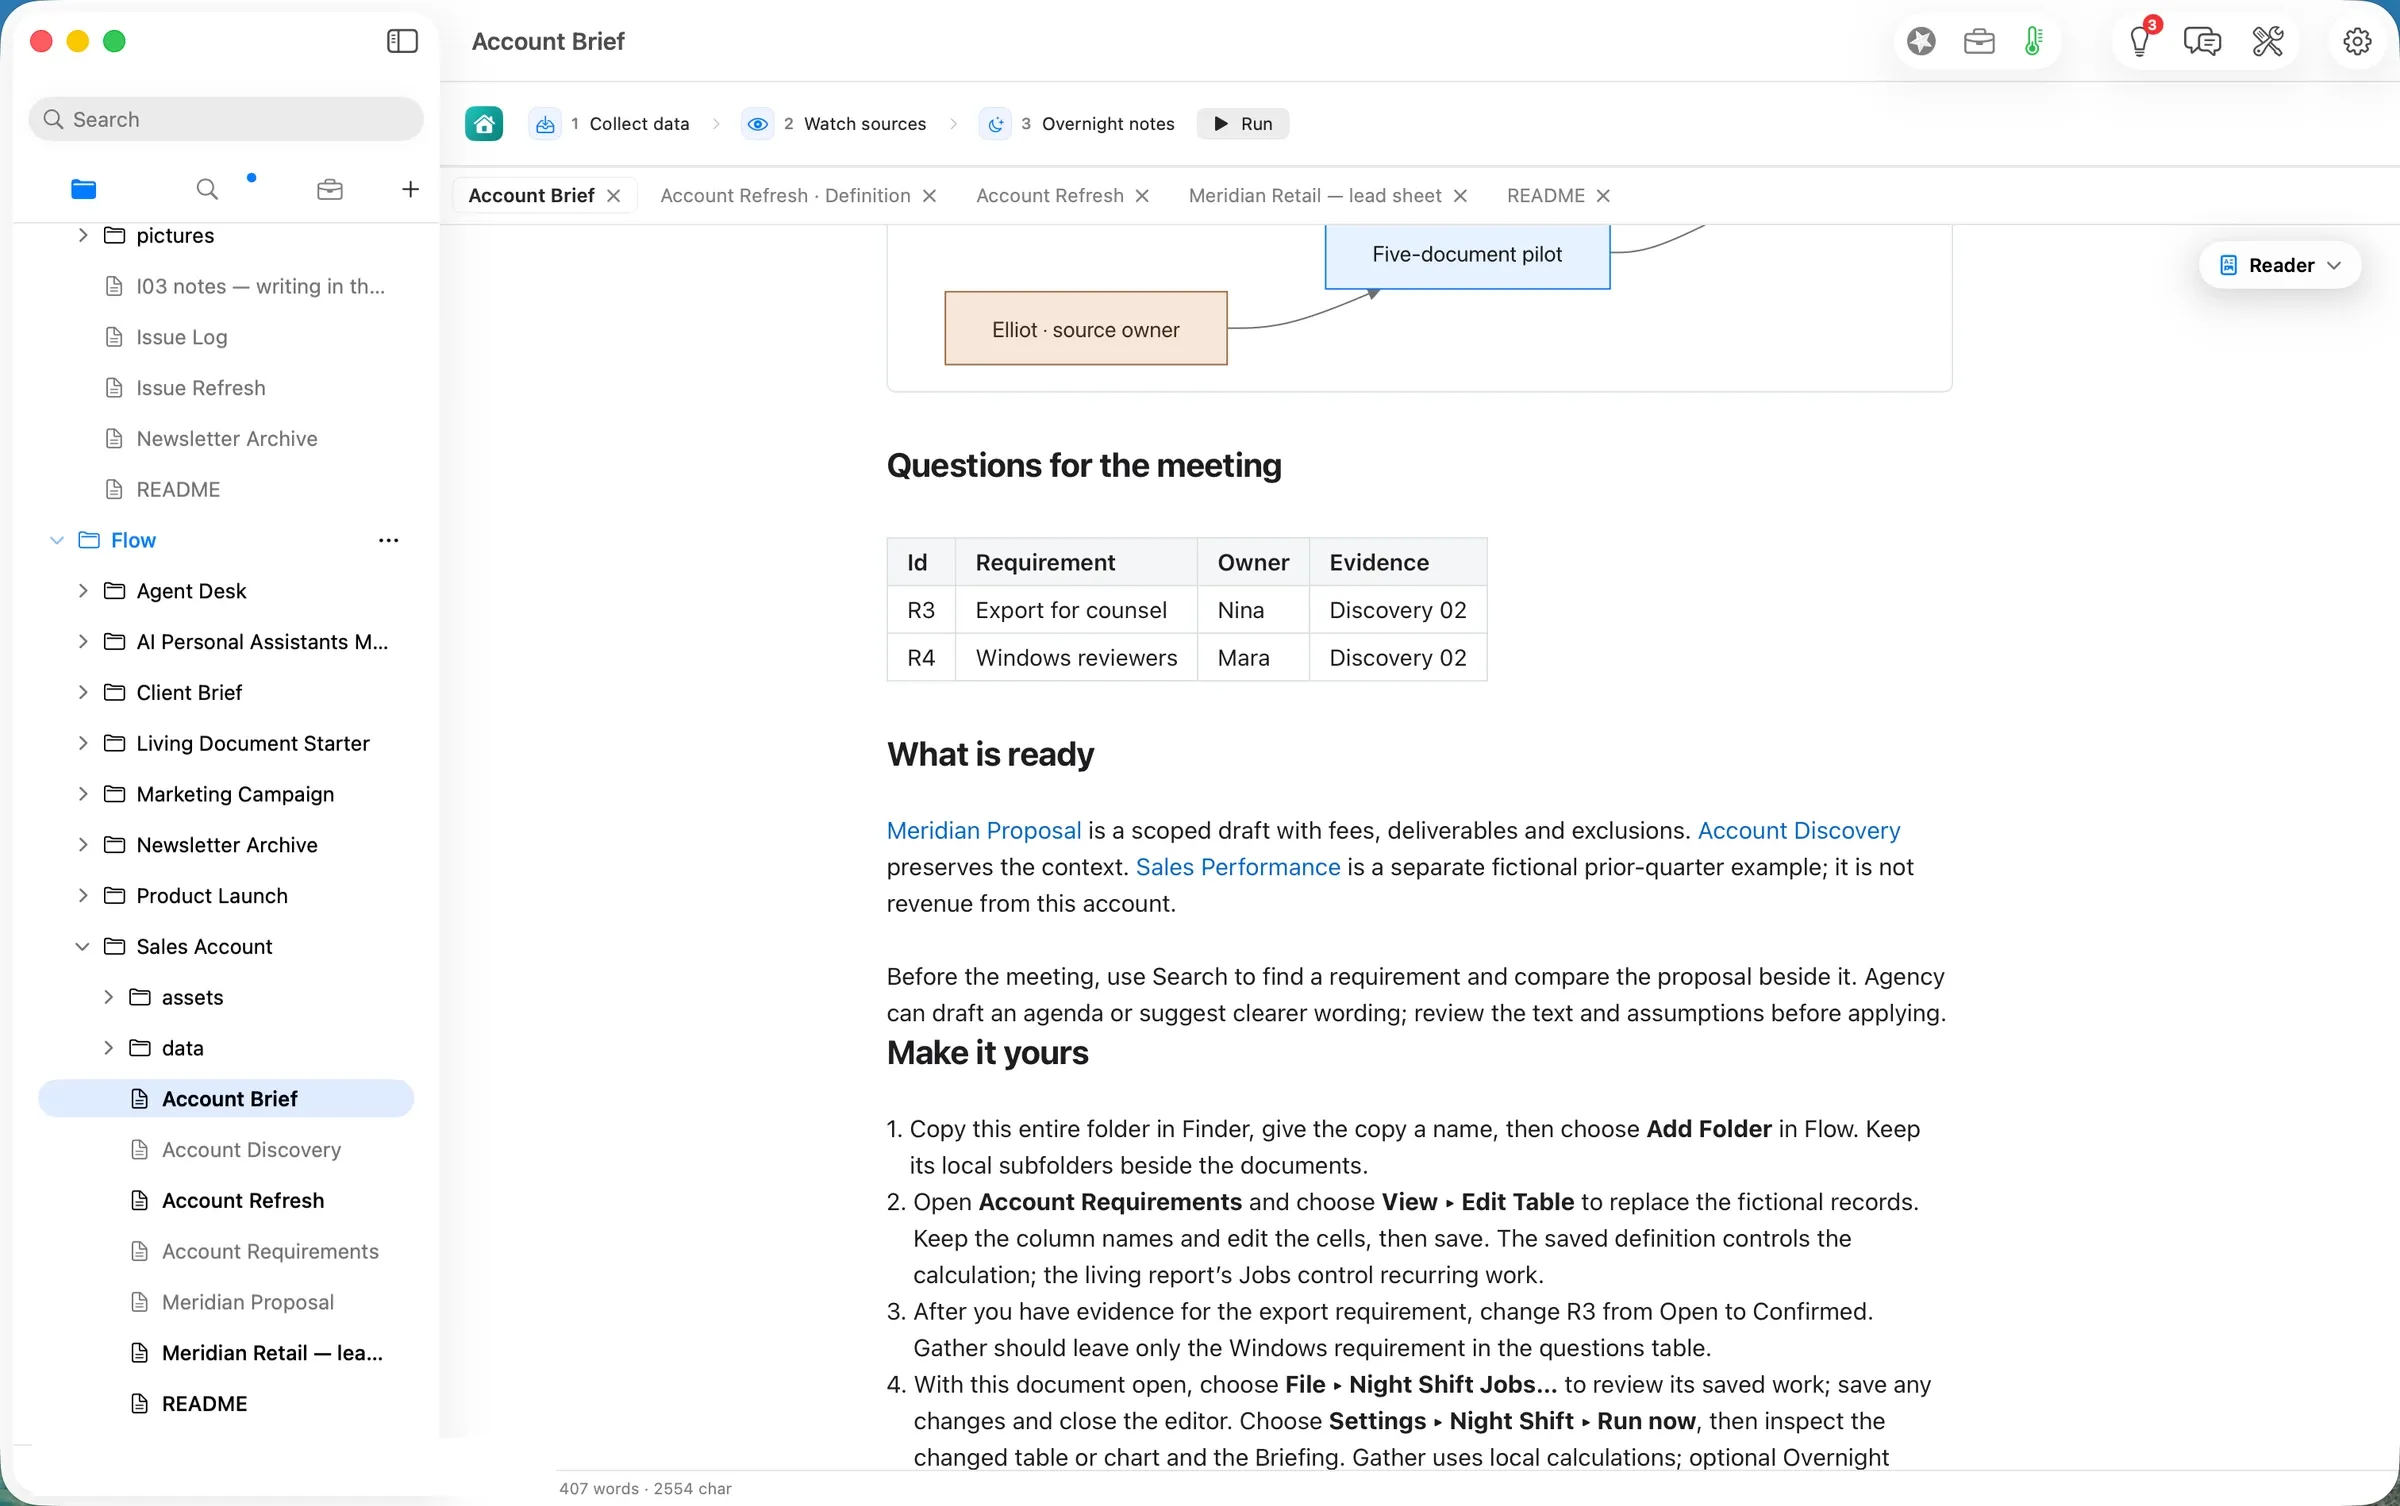Select the sidebar briefcase icon
Image resolution: width=2400 pixels, height=1506 pixels.
(x=330, y=189)
